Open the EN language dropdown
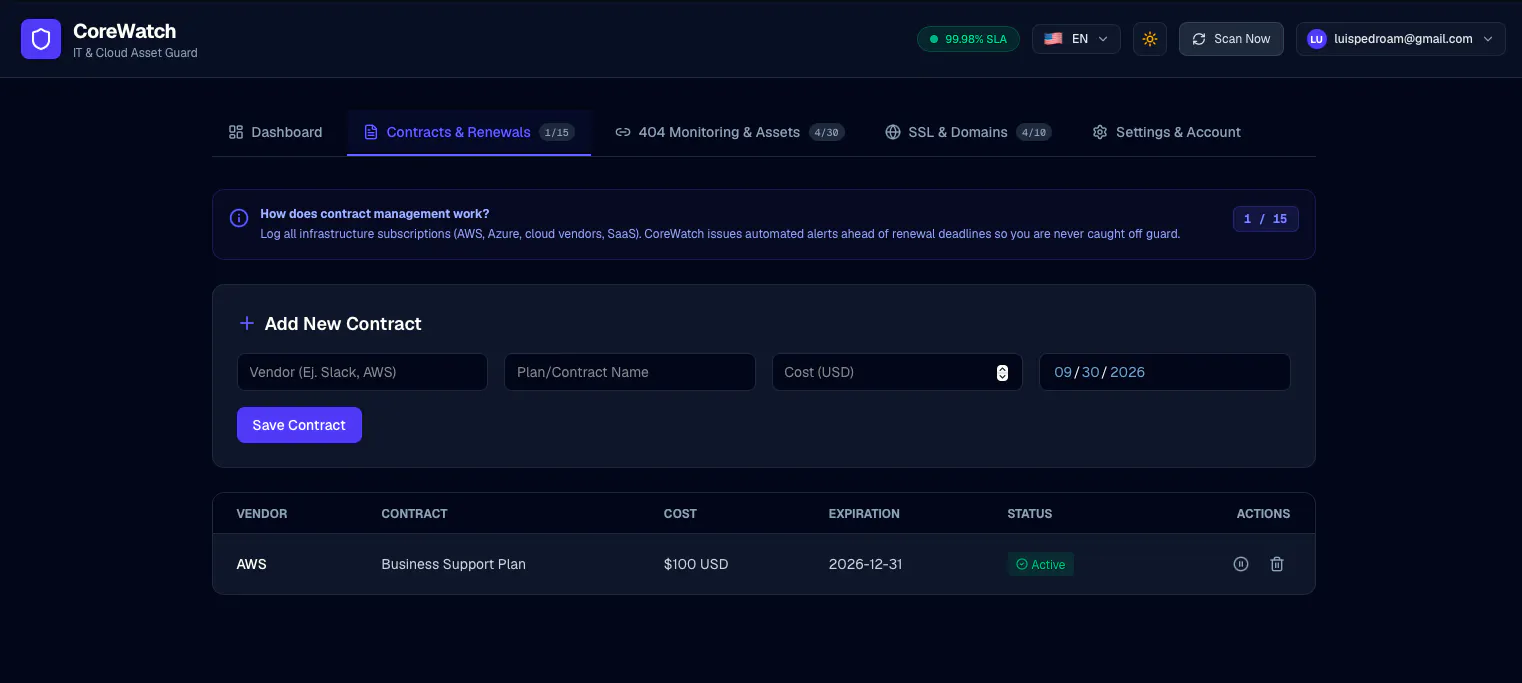The width and height of the screenshot is (1522, 683). [x=1076, y=39]
